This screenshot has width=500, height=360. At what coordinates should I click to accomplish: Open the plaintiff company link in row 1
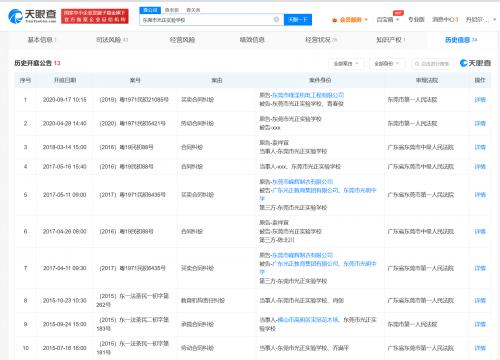tap(308, 95)
